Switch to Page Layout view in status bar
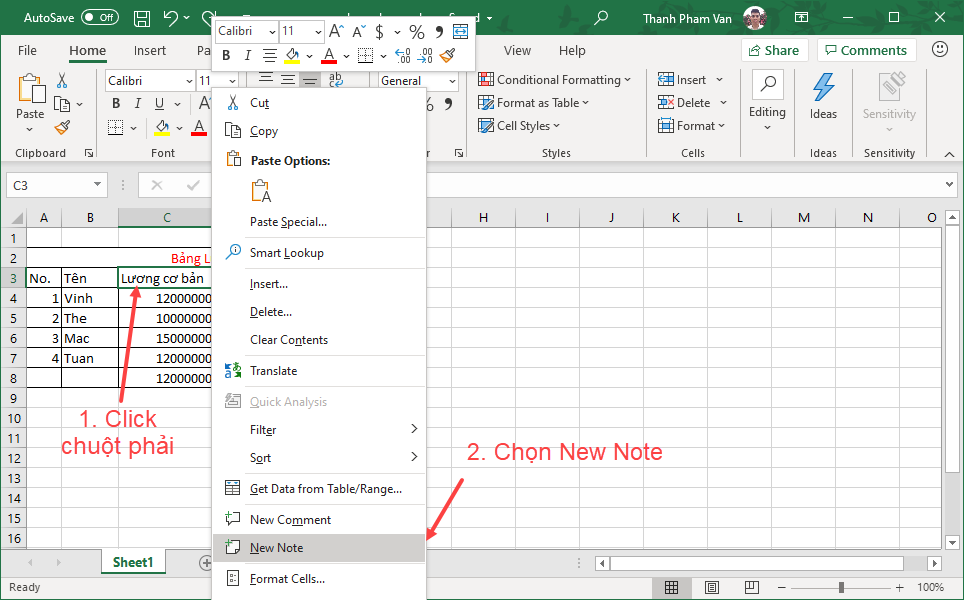 [x=711, y=587]
